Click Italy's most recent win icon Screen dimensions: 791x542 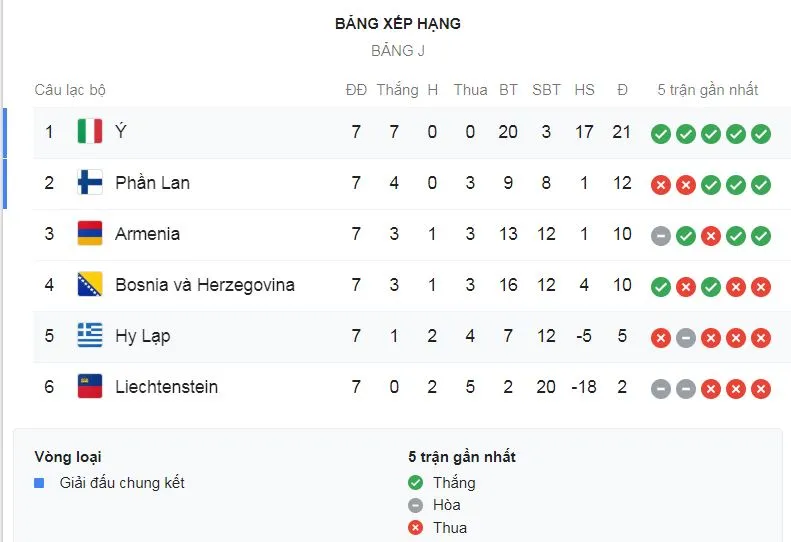pyautogui.click(x=761, y=134)
